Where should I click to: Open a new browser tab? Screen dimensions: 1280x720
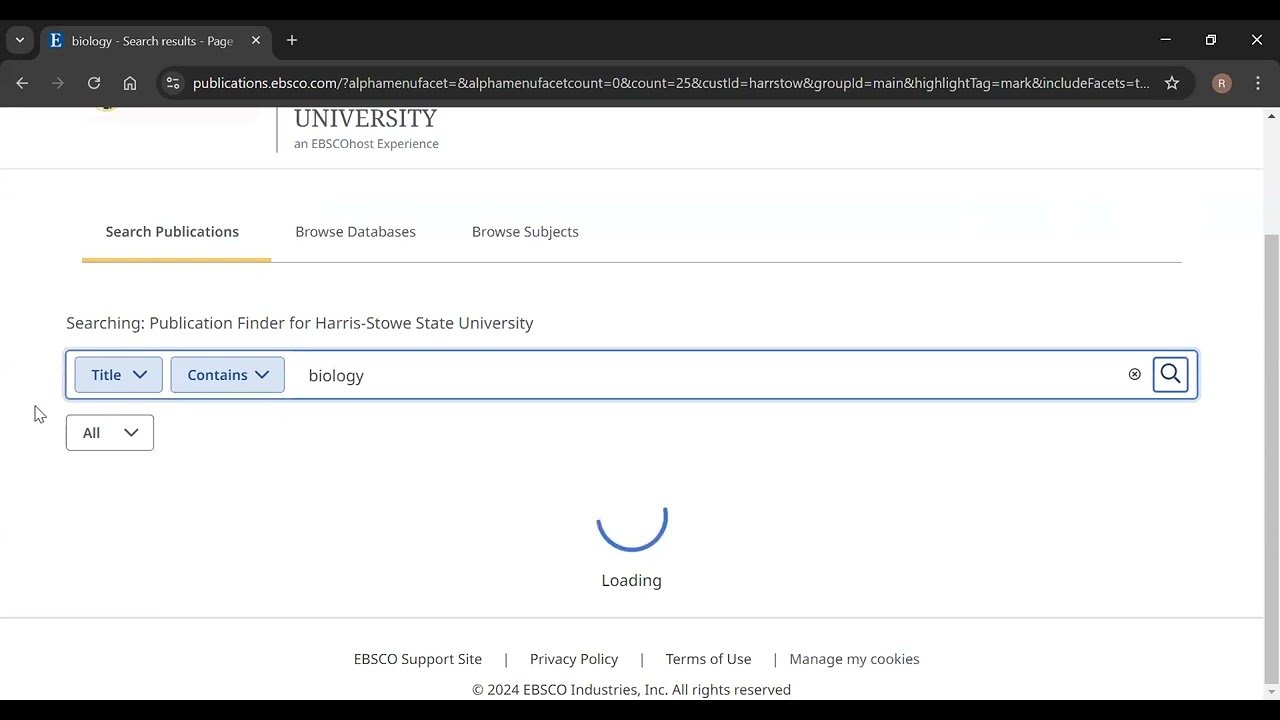[292, 41]
